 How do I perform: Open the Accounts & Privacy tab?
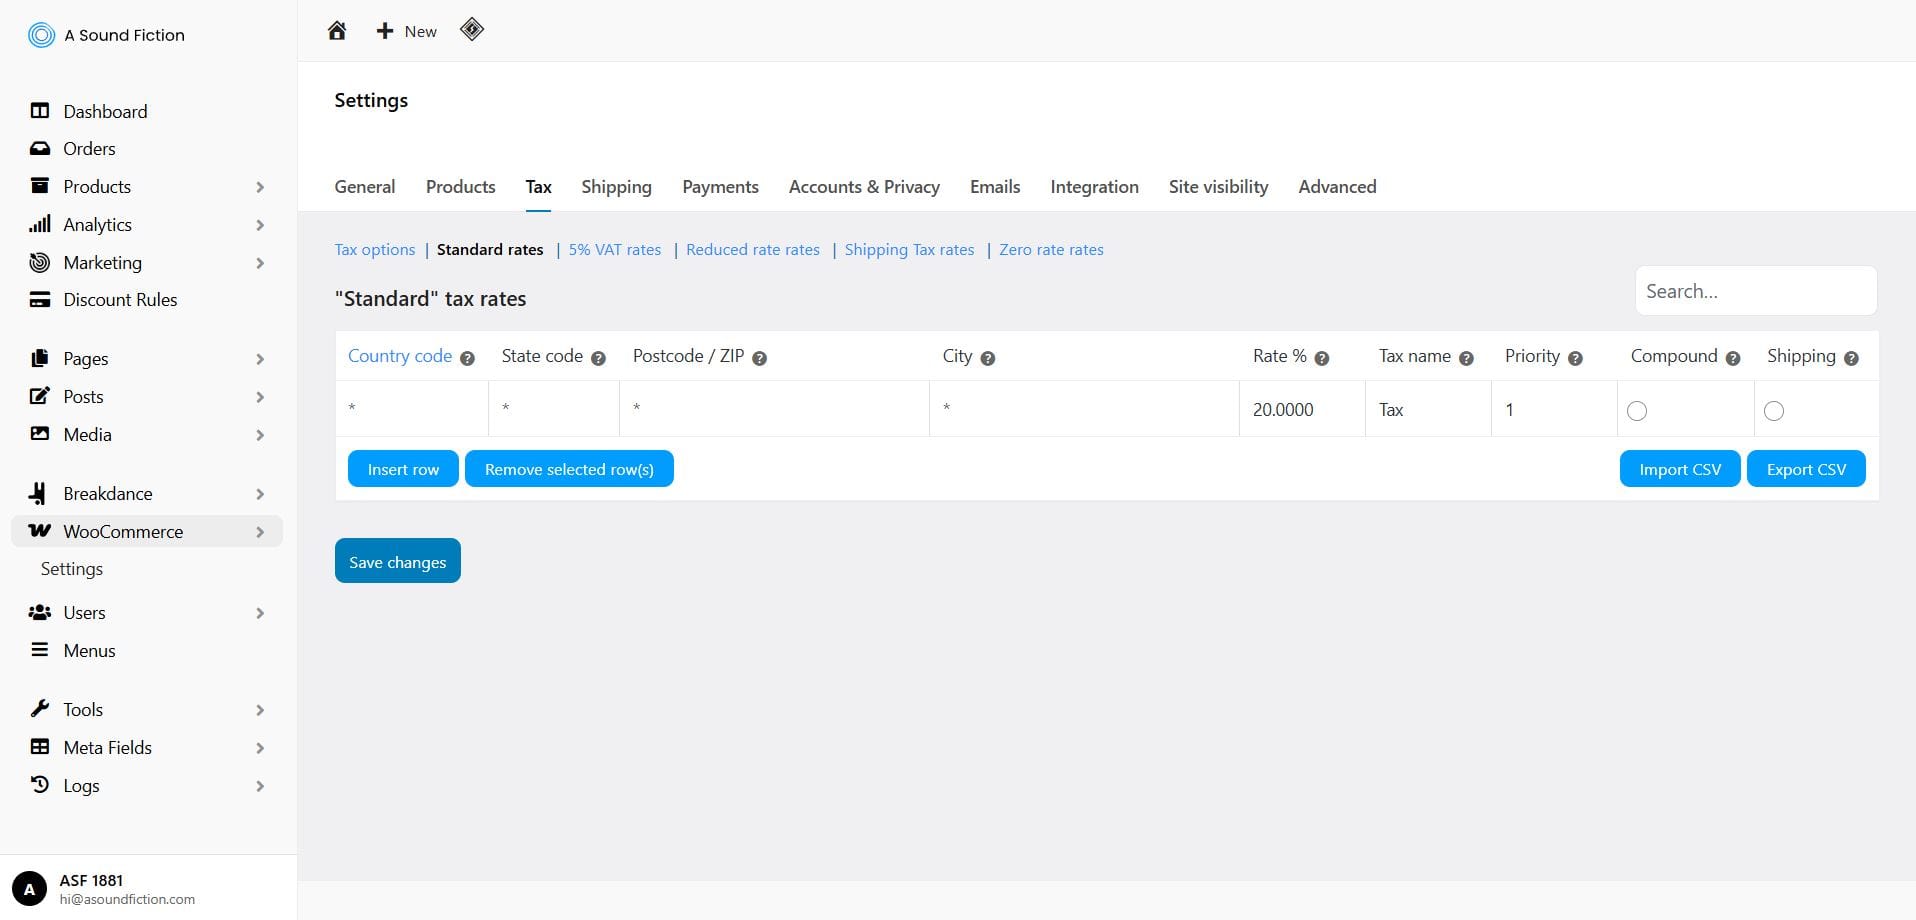[x=863, y=187]
